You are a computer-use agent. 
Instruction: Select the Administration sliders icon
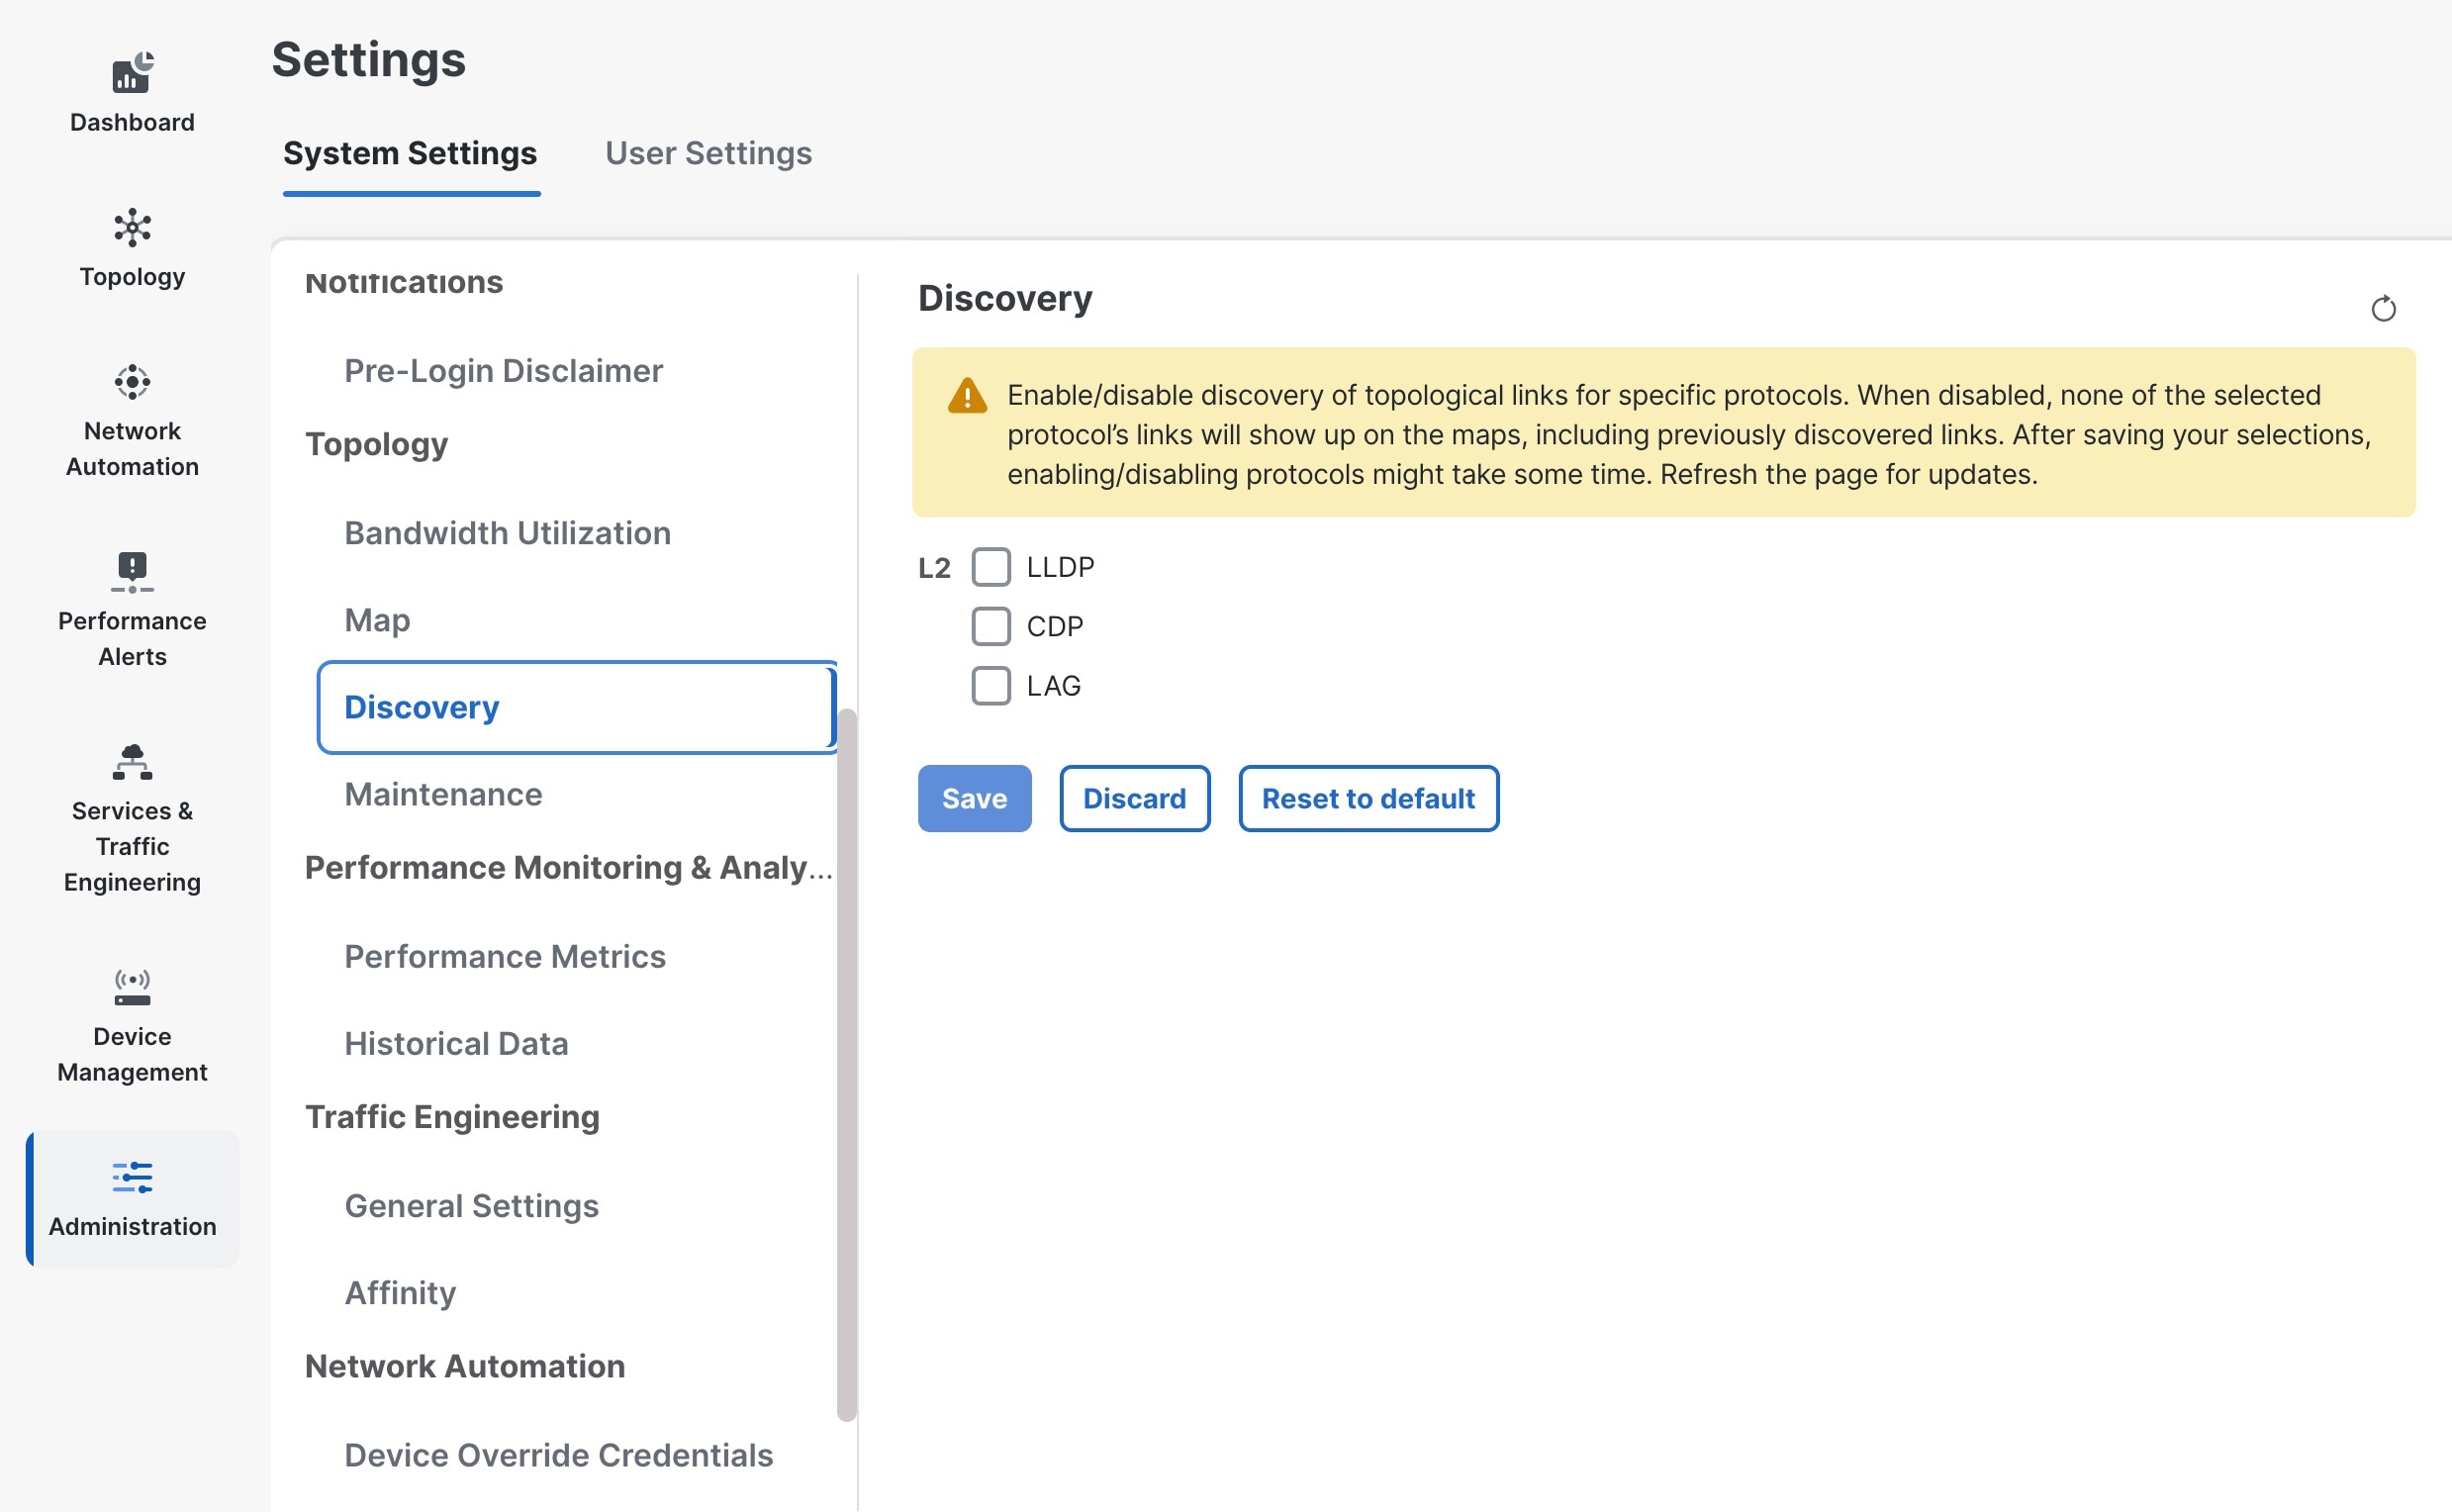(x=132, y=1177)
